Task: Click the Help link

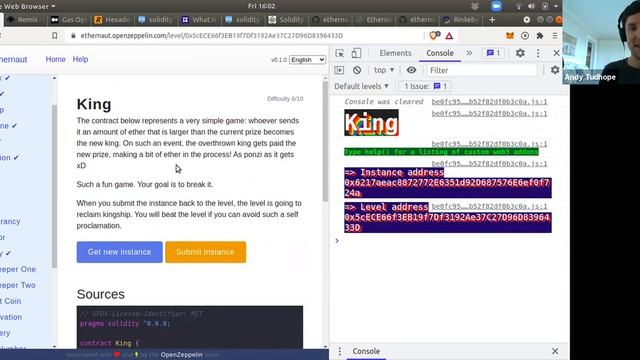Action: tap(80, 59)
